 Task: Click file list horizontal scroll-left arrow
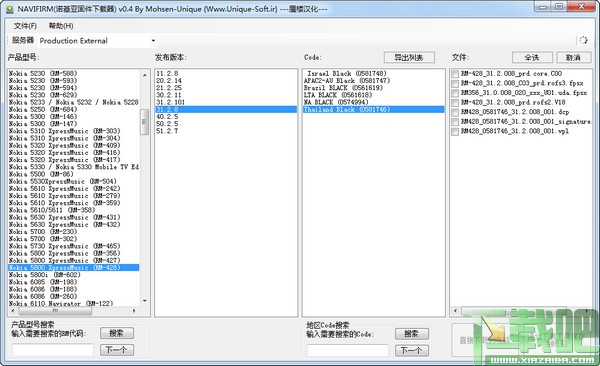pos(455,310)
